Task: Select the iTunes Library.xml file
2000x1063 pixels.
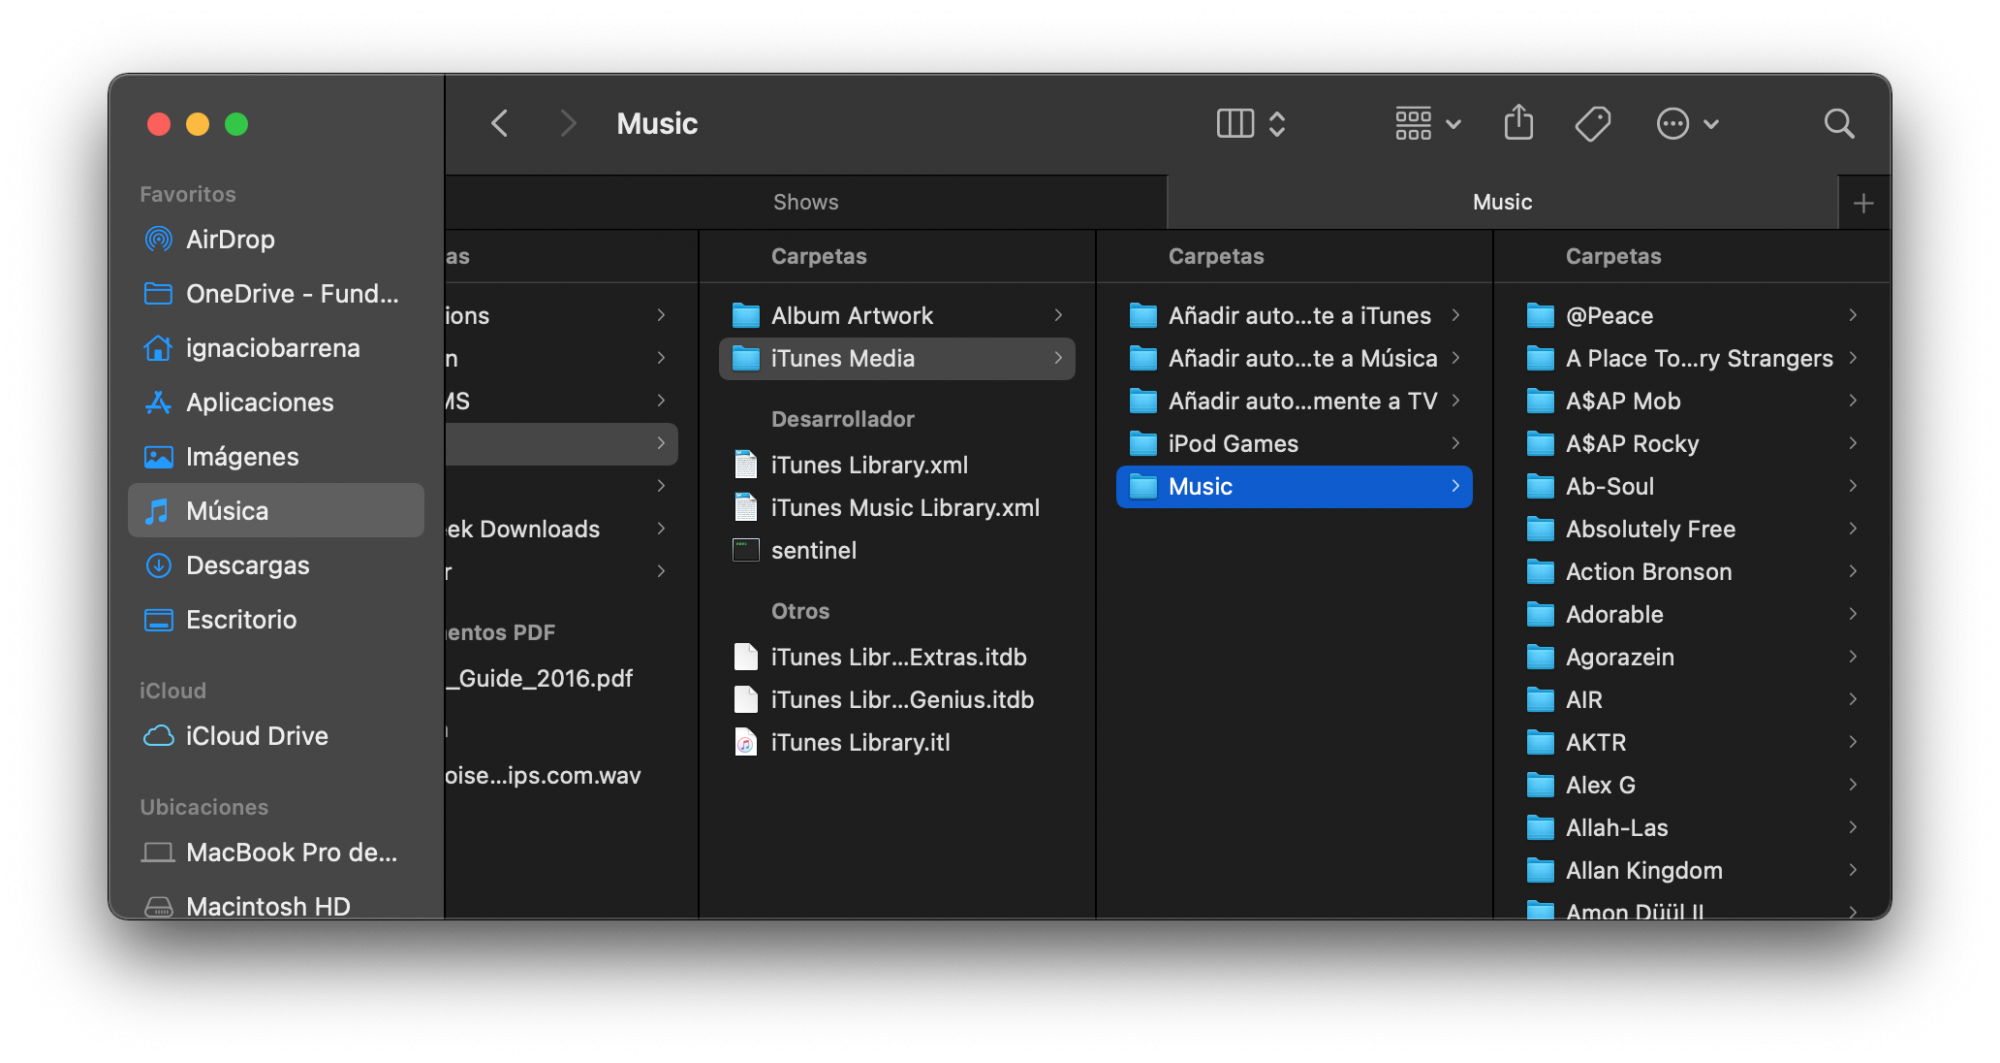Action: click(869, 465)
